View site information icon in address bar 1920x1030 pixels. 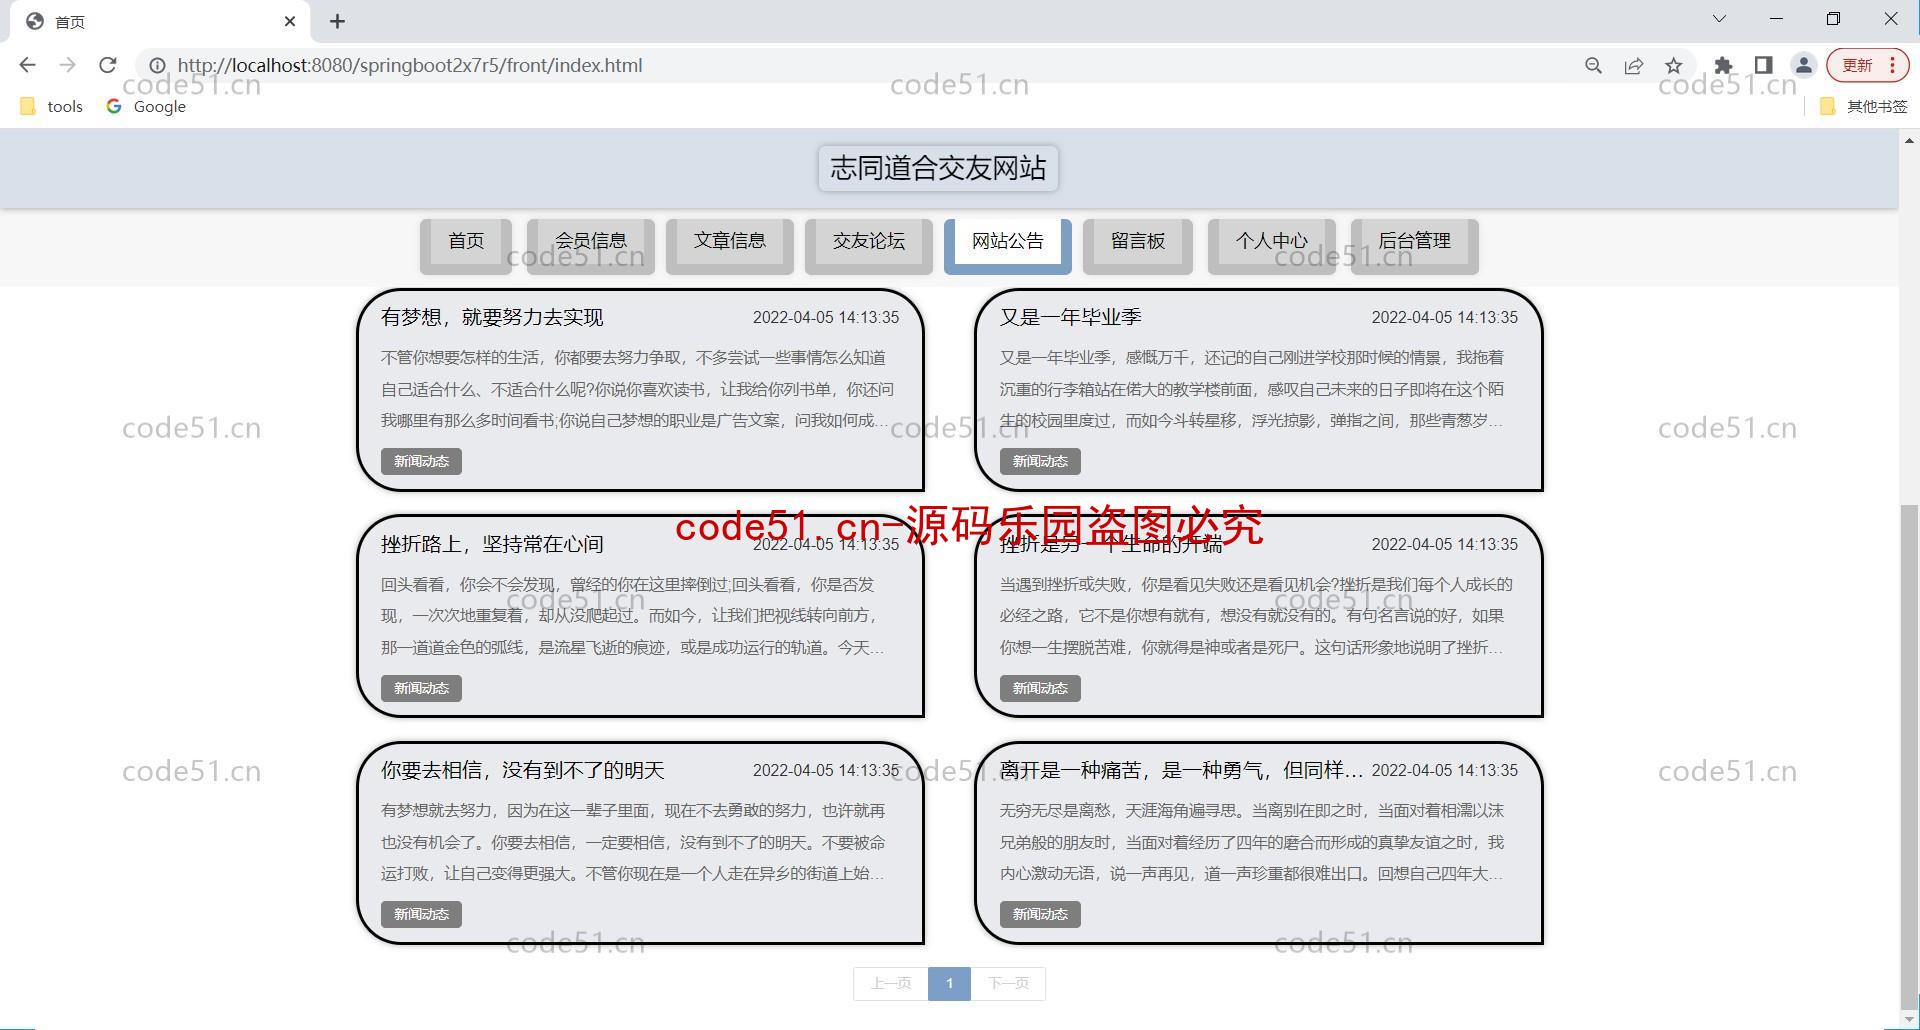tap(157, 65)
